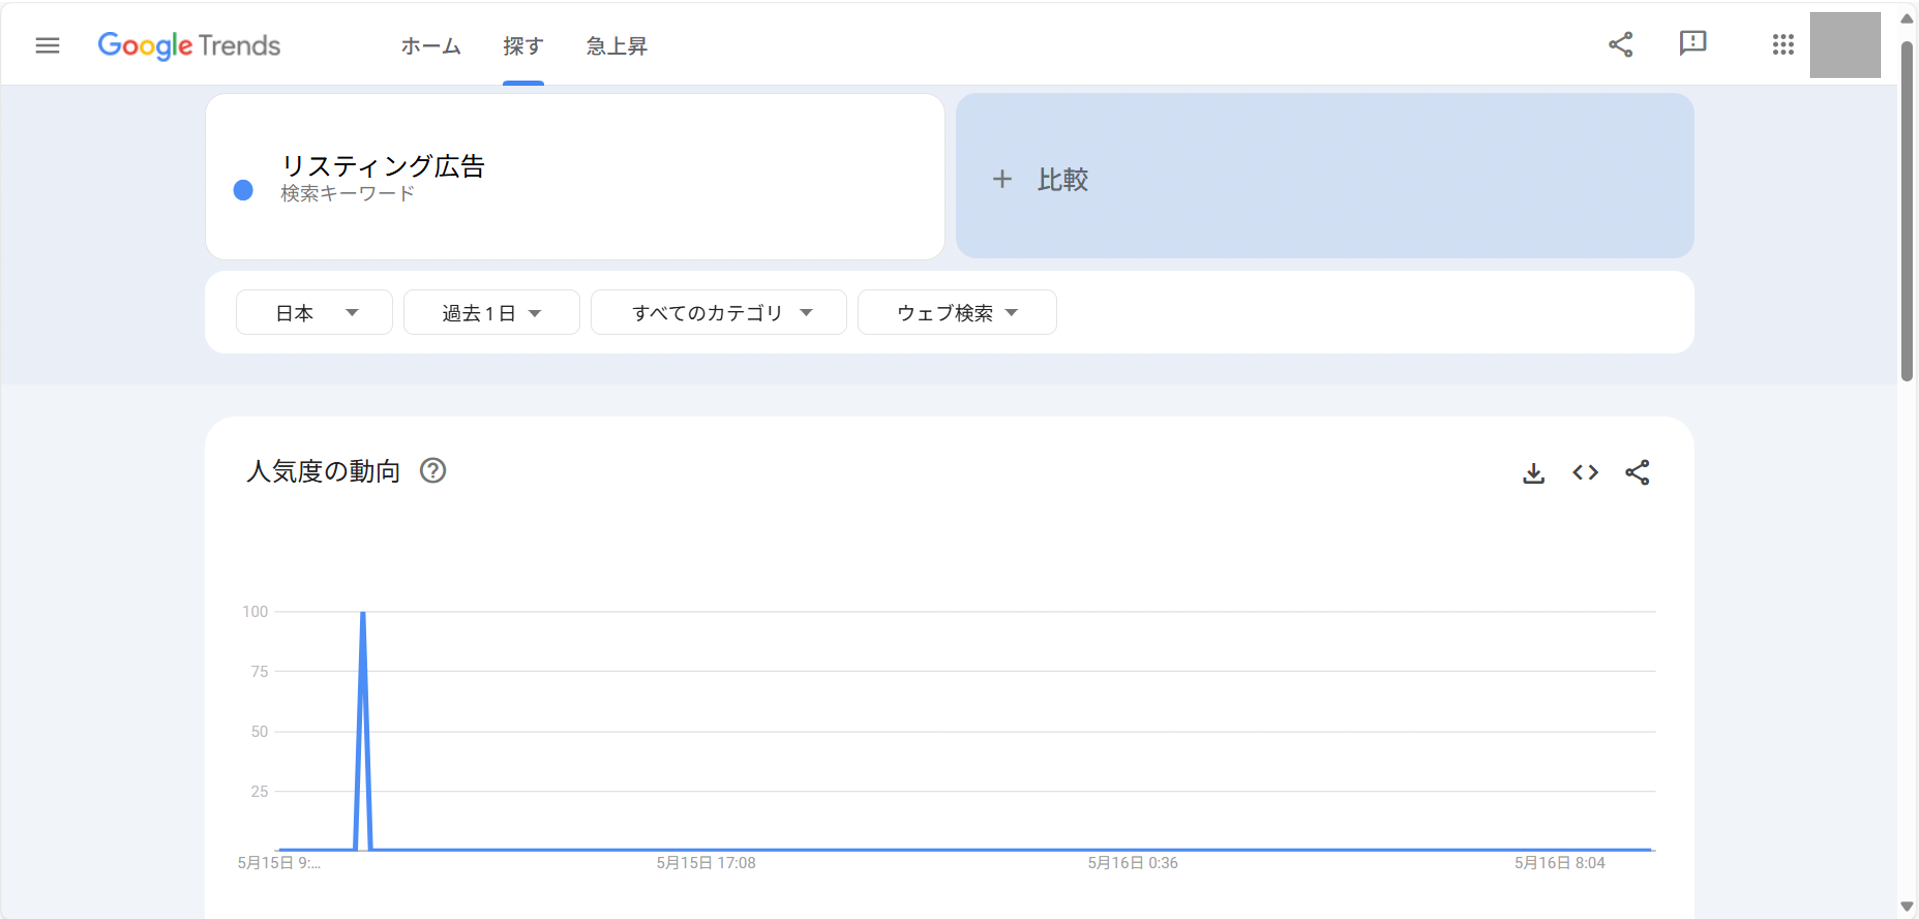The image size is (1919, 919).
Task: Open the 急上昇 tab
Action: point(616,46)
